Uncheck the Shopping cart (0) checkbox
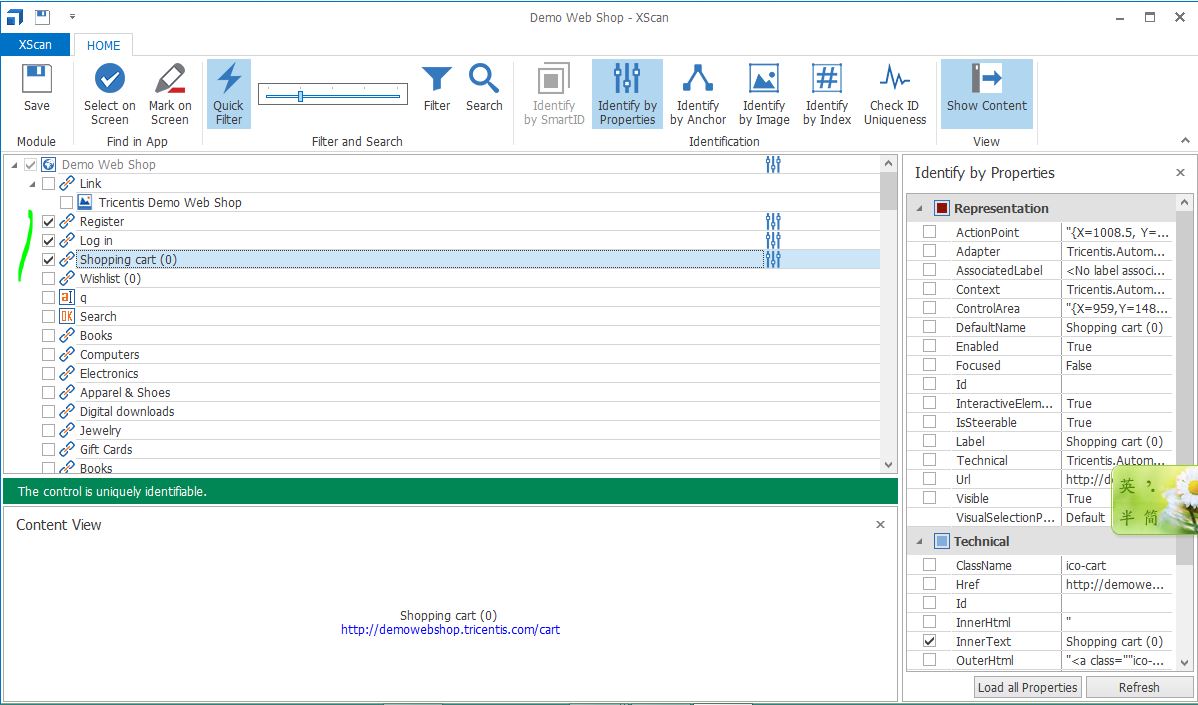The width and height of the screenshot is (1198, 705). click(x=48, y=260)
